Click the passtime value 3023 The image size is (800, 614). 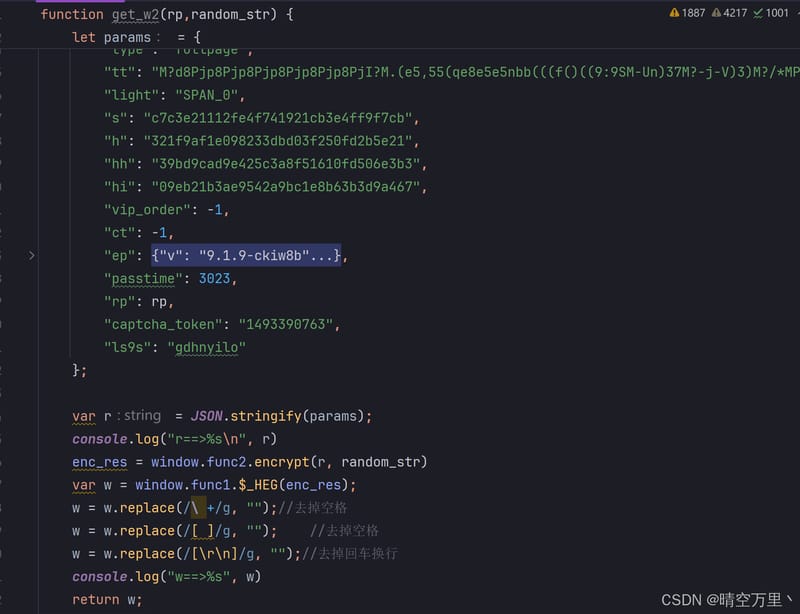click(214, 279)
